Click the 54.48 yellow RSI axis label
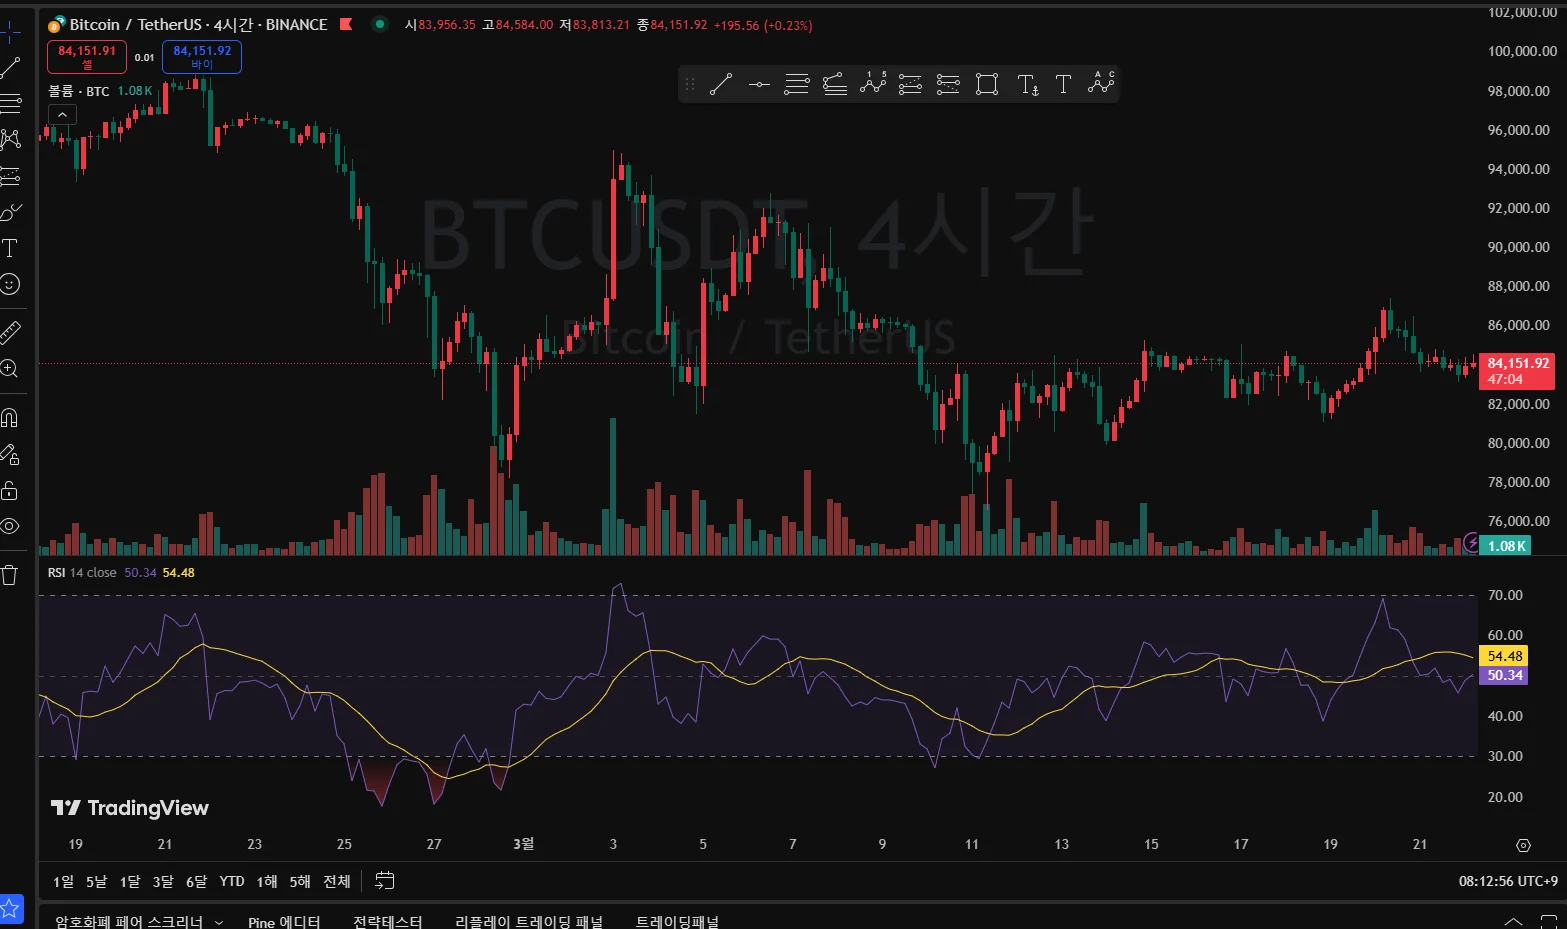 click(x=1505, y=656)
